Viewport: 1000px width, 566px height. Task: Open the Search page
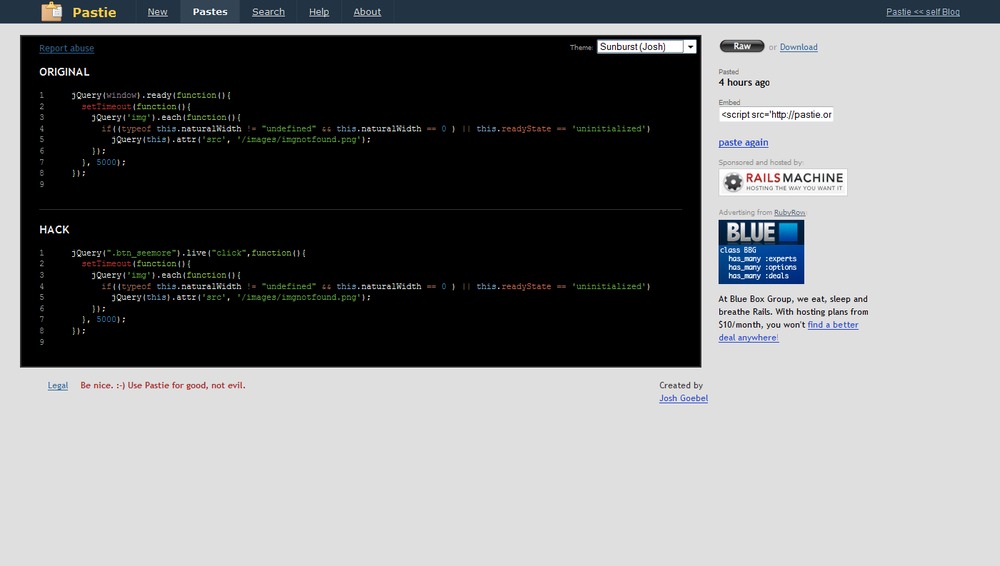click(x=268, y=12)
